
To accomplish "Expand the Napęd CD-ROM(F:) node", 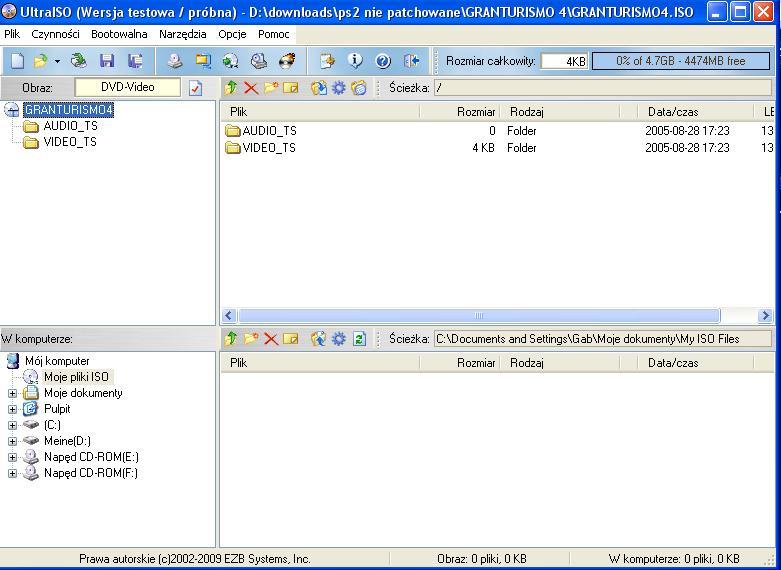I will pos(12,473).
